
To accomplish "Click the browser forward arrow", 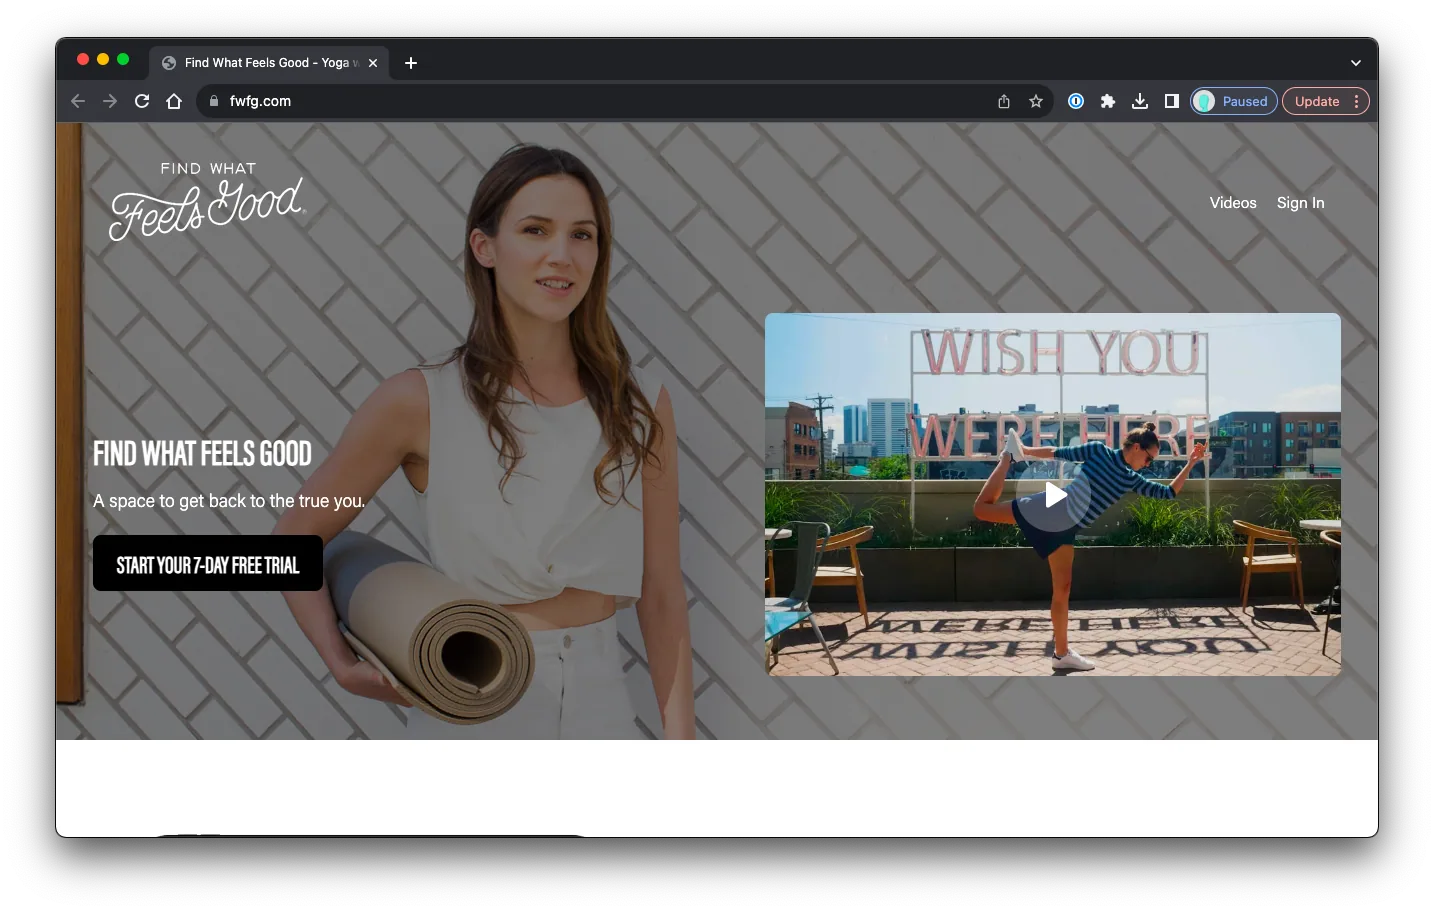I will click(x=110, y=101).
